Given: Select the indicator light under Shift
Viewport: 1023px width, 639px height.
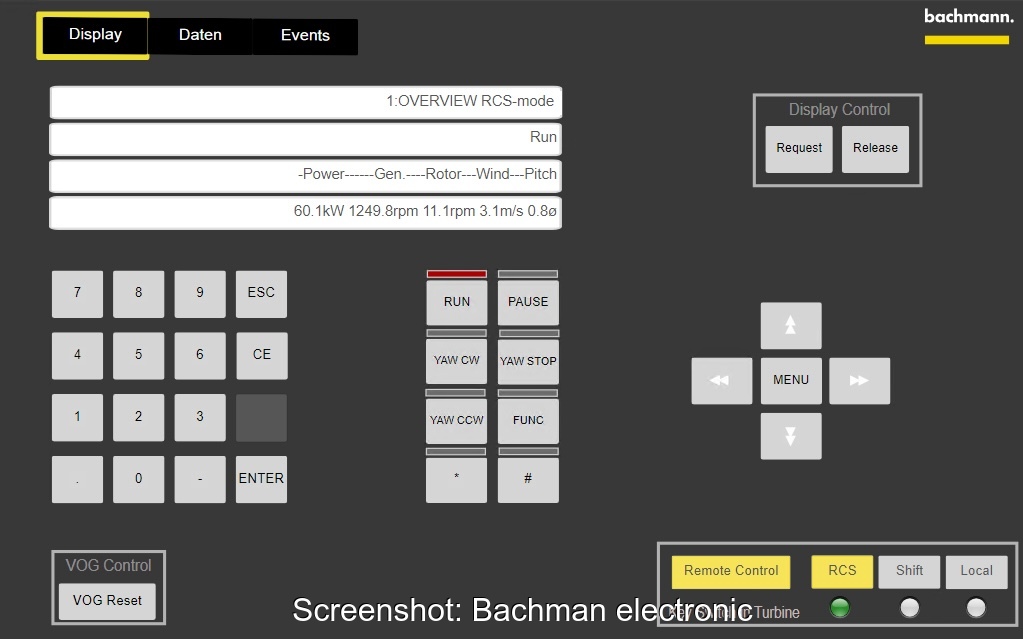Looking at the screenshot, I should (909, 607).
